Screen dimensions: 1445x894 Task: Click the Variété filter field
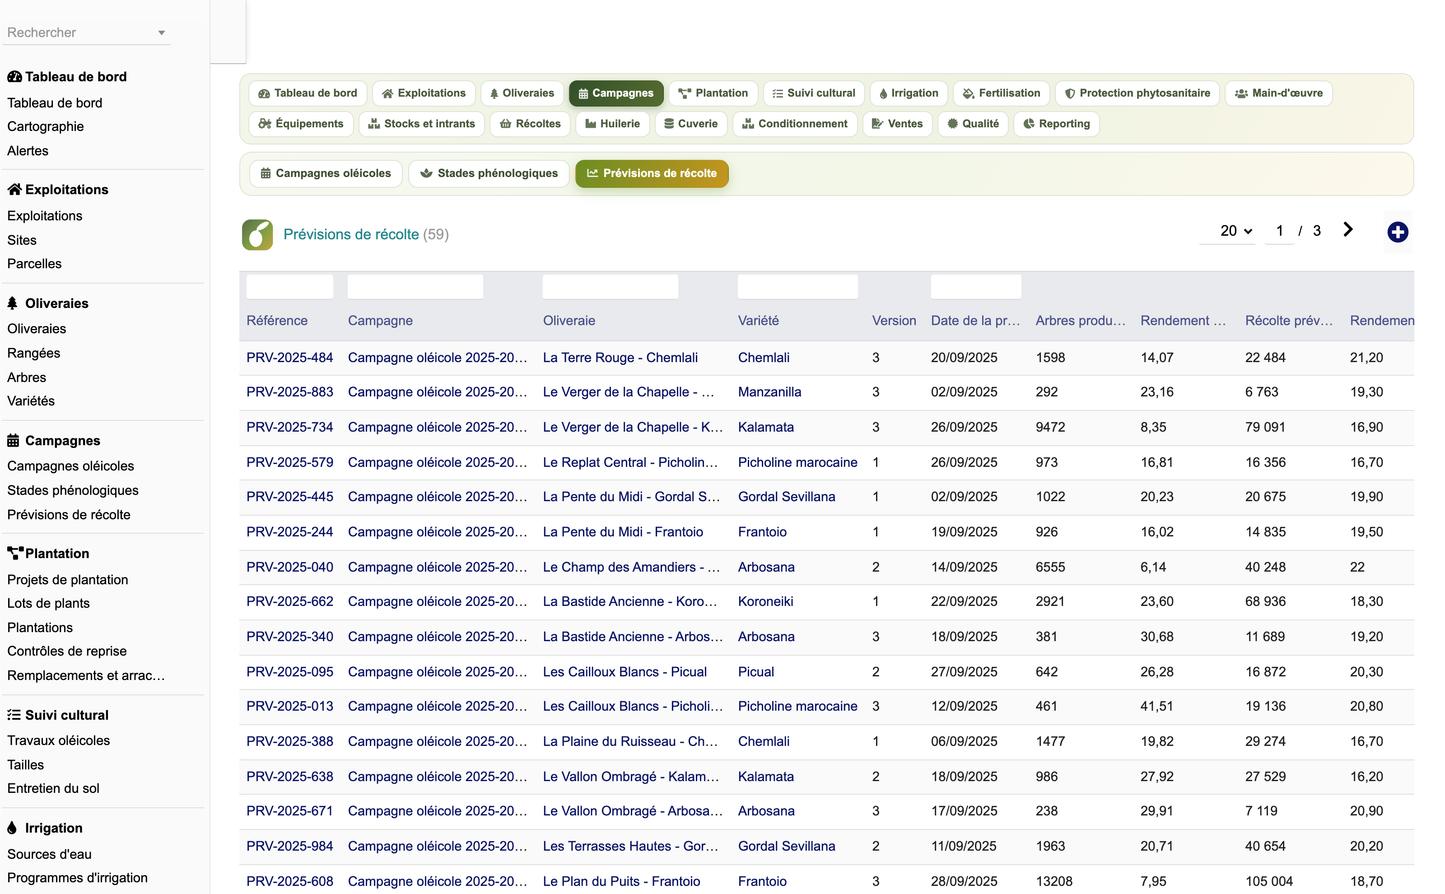(797, 287)
